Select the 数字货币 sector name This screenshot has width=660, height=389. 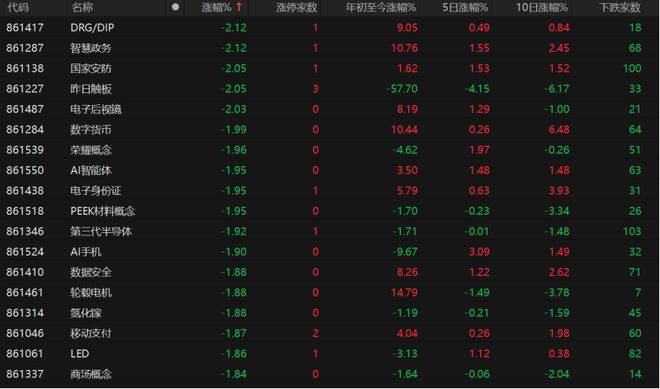[91, 129]
